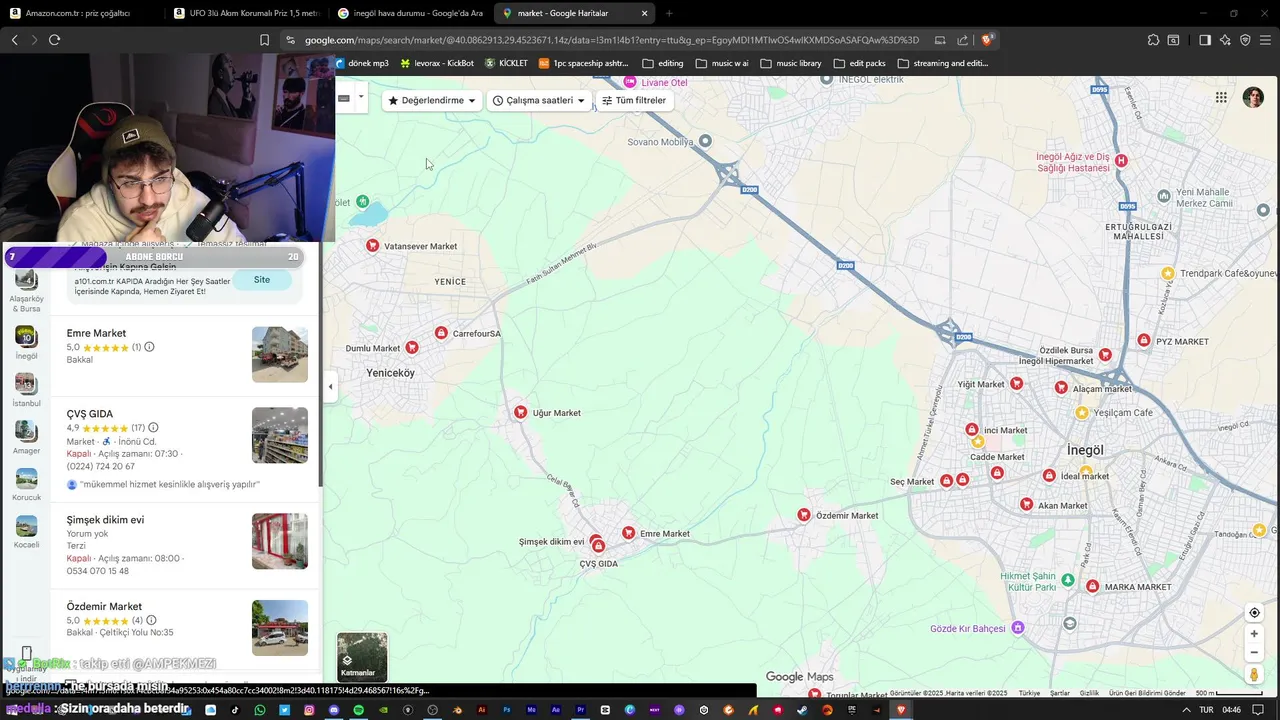1280x720 pixels.
Task: Click the Özdemir Market photo thumbnail
Action: pos(280,627)
